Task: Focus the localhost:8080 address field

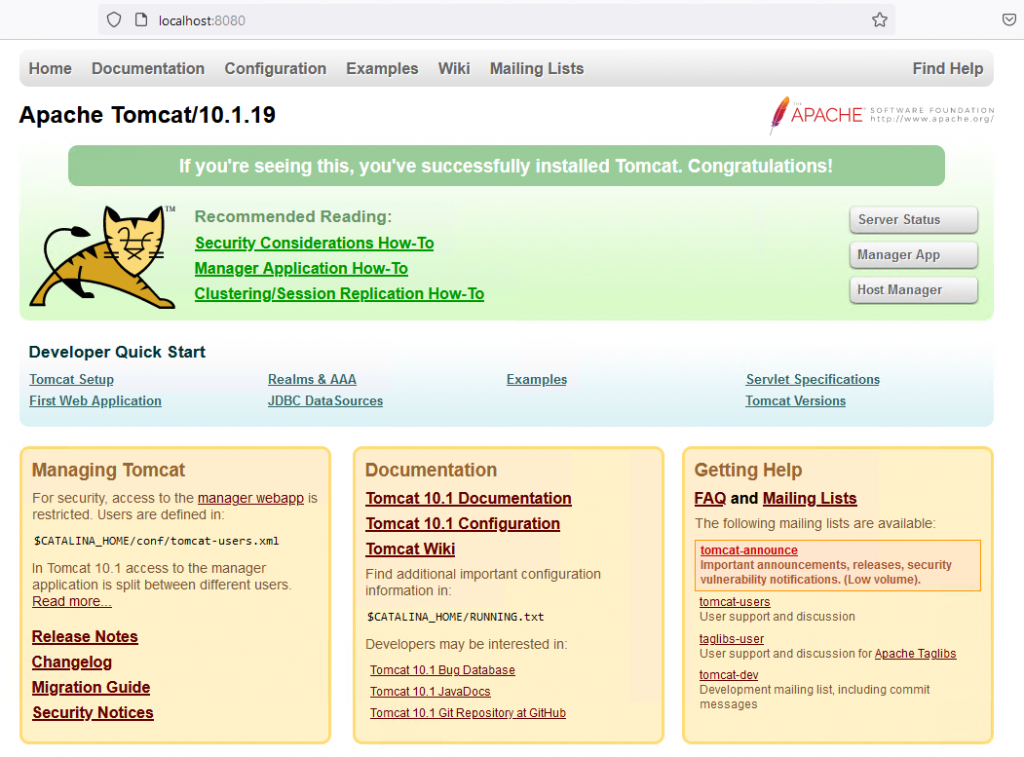Action: click(496, 20)
